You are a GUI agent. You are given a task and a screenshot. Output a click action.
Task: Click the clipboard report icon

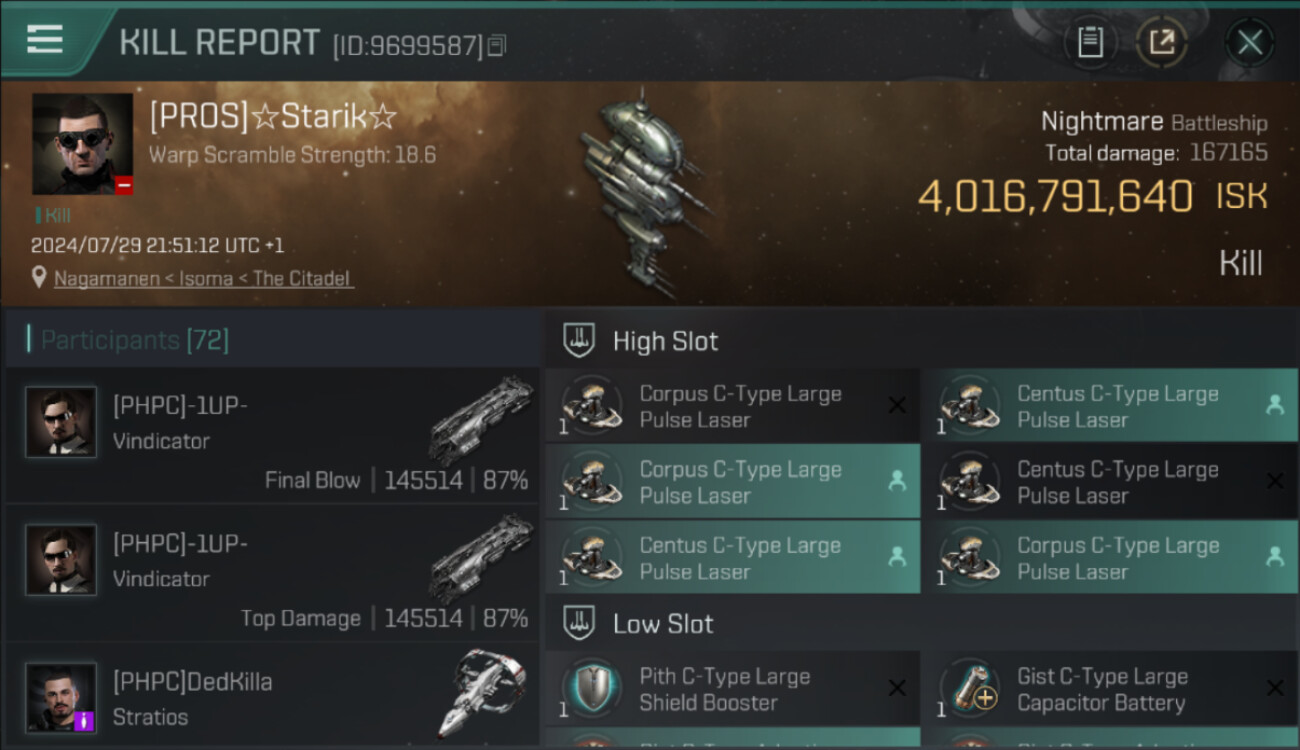coord(1090,42)
